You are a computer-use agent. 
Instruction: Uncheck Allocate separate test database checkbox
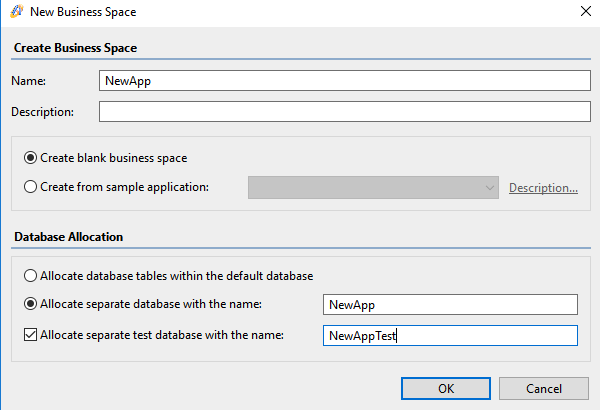(31, 335)
